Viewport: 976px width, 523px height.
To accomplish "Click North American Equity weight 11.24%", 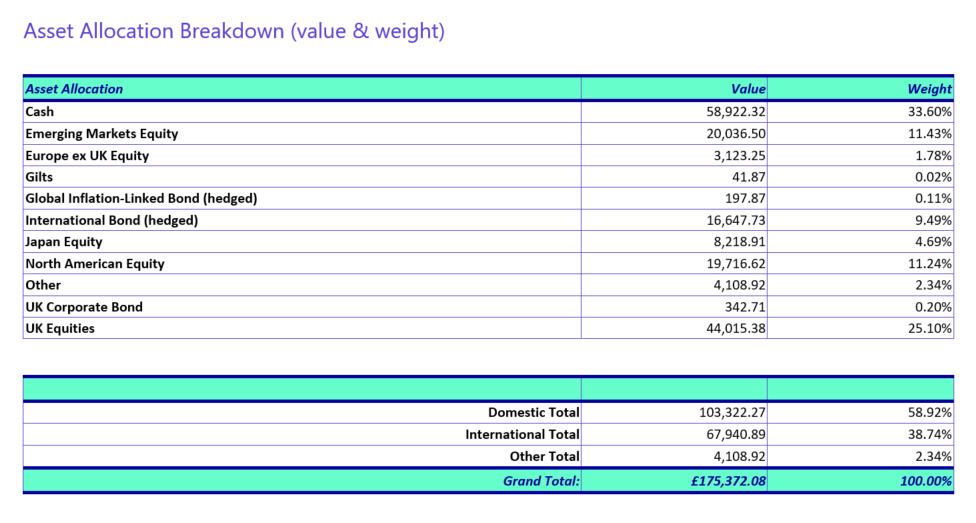I will (930, 264).
